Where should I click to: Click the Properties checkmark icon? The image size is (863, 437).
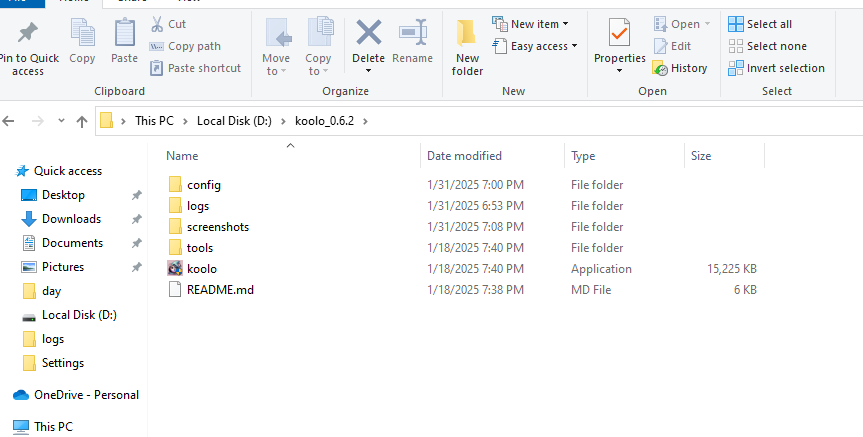pyautogui.click(x=620, y=32)
